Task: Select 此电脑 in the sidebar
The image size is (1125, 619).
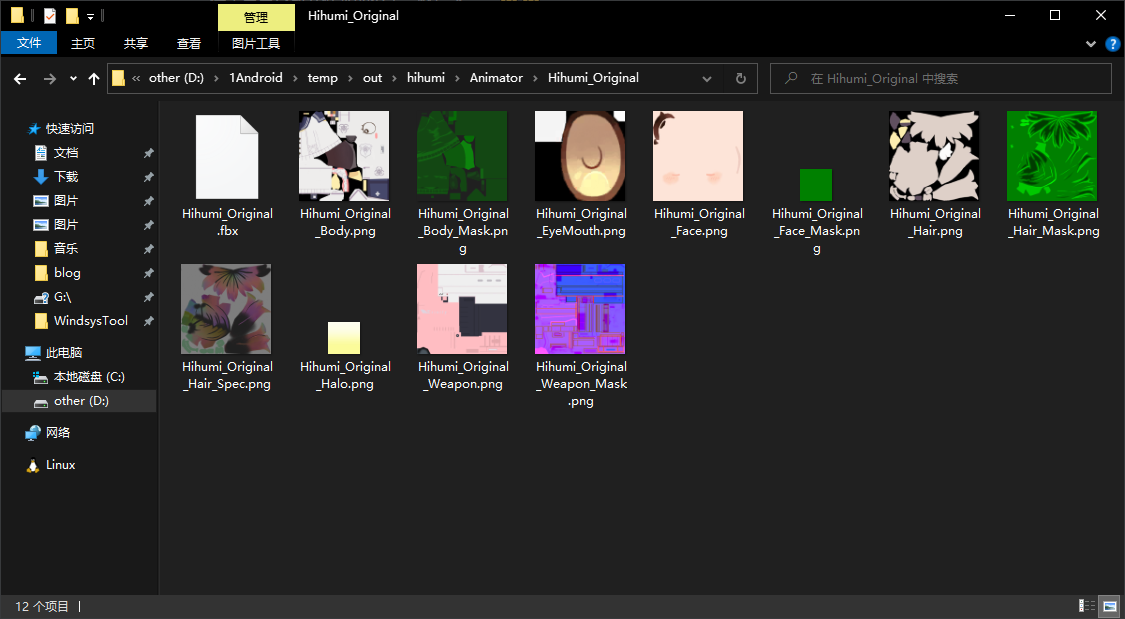Action: (x=64, y=353)
